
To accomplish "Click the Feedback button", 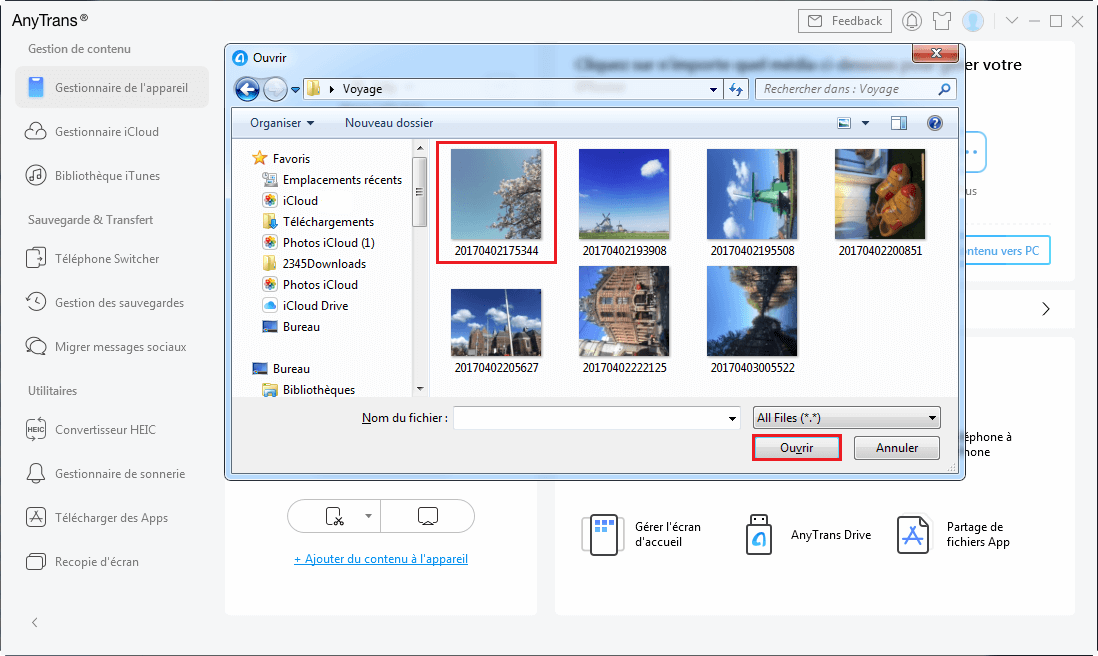I will pyautogui.click(x=845, y=21).
